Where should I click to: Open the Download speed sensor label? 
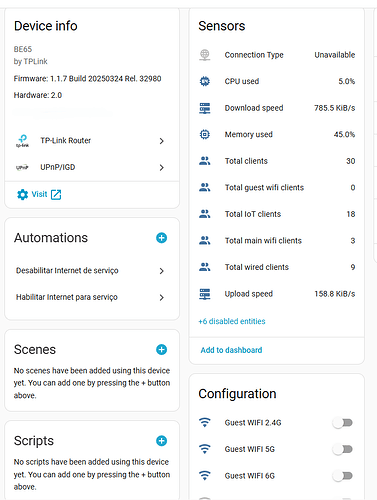tap(254, 108)
